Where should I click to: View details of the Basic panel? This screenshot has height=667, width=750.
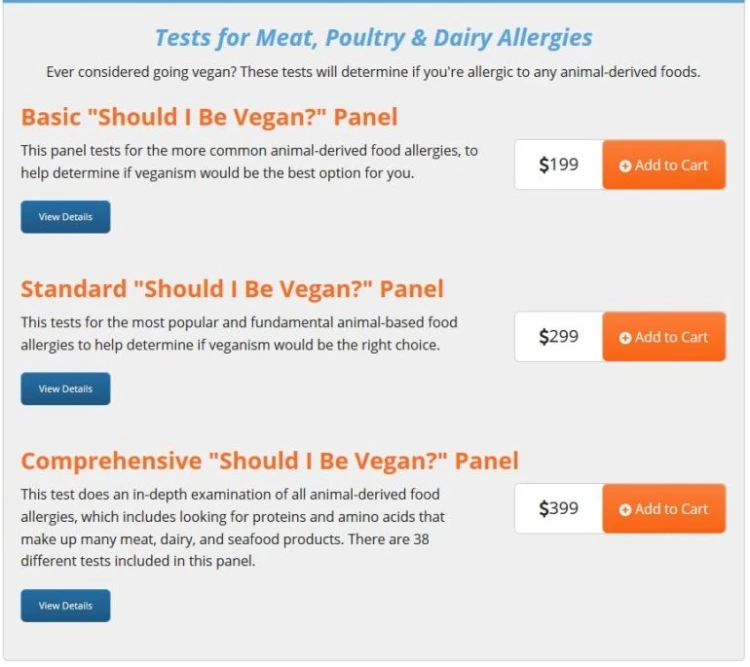[65, 217]
